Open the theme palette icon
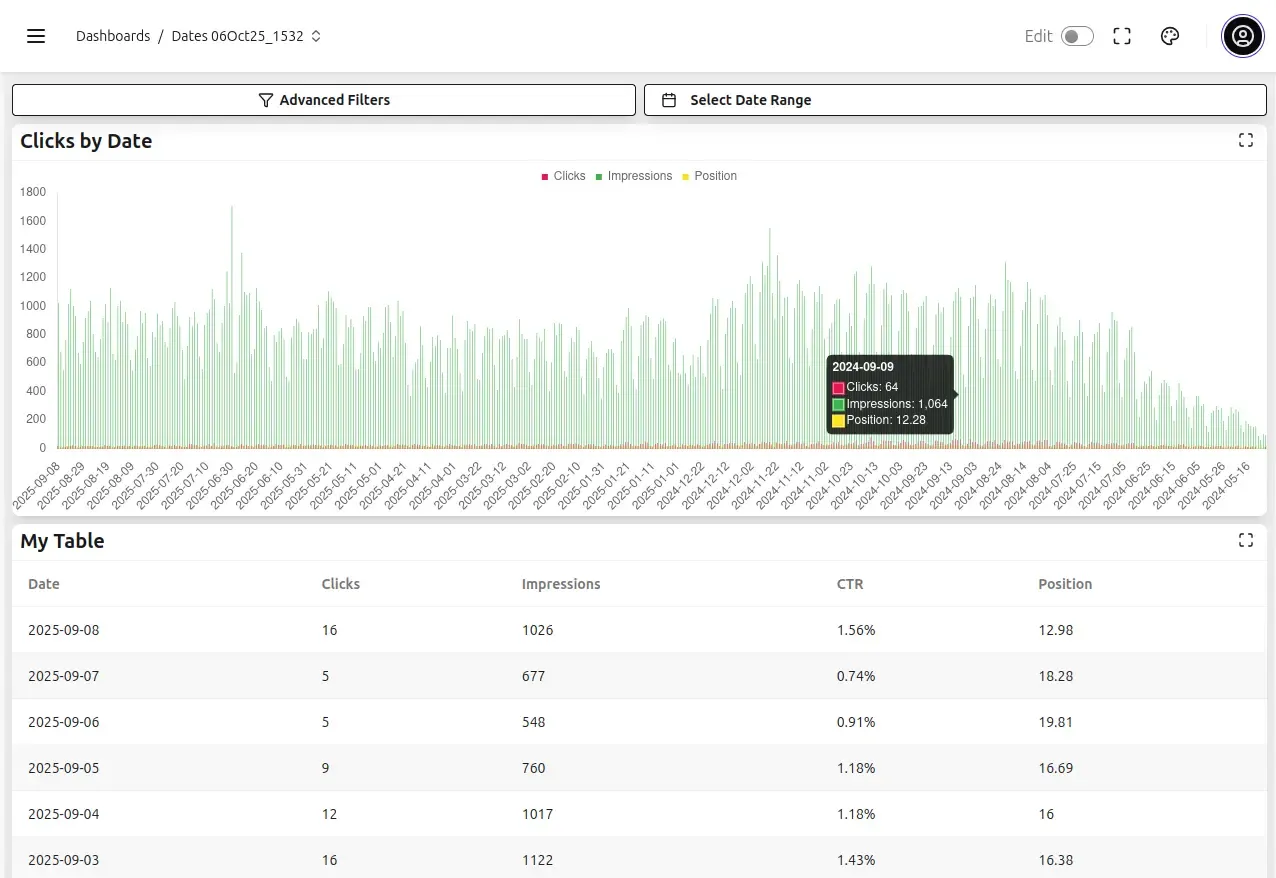The image size is (1276, 878). [x=1170, y=36]
